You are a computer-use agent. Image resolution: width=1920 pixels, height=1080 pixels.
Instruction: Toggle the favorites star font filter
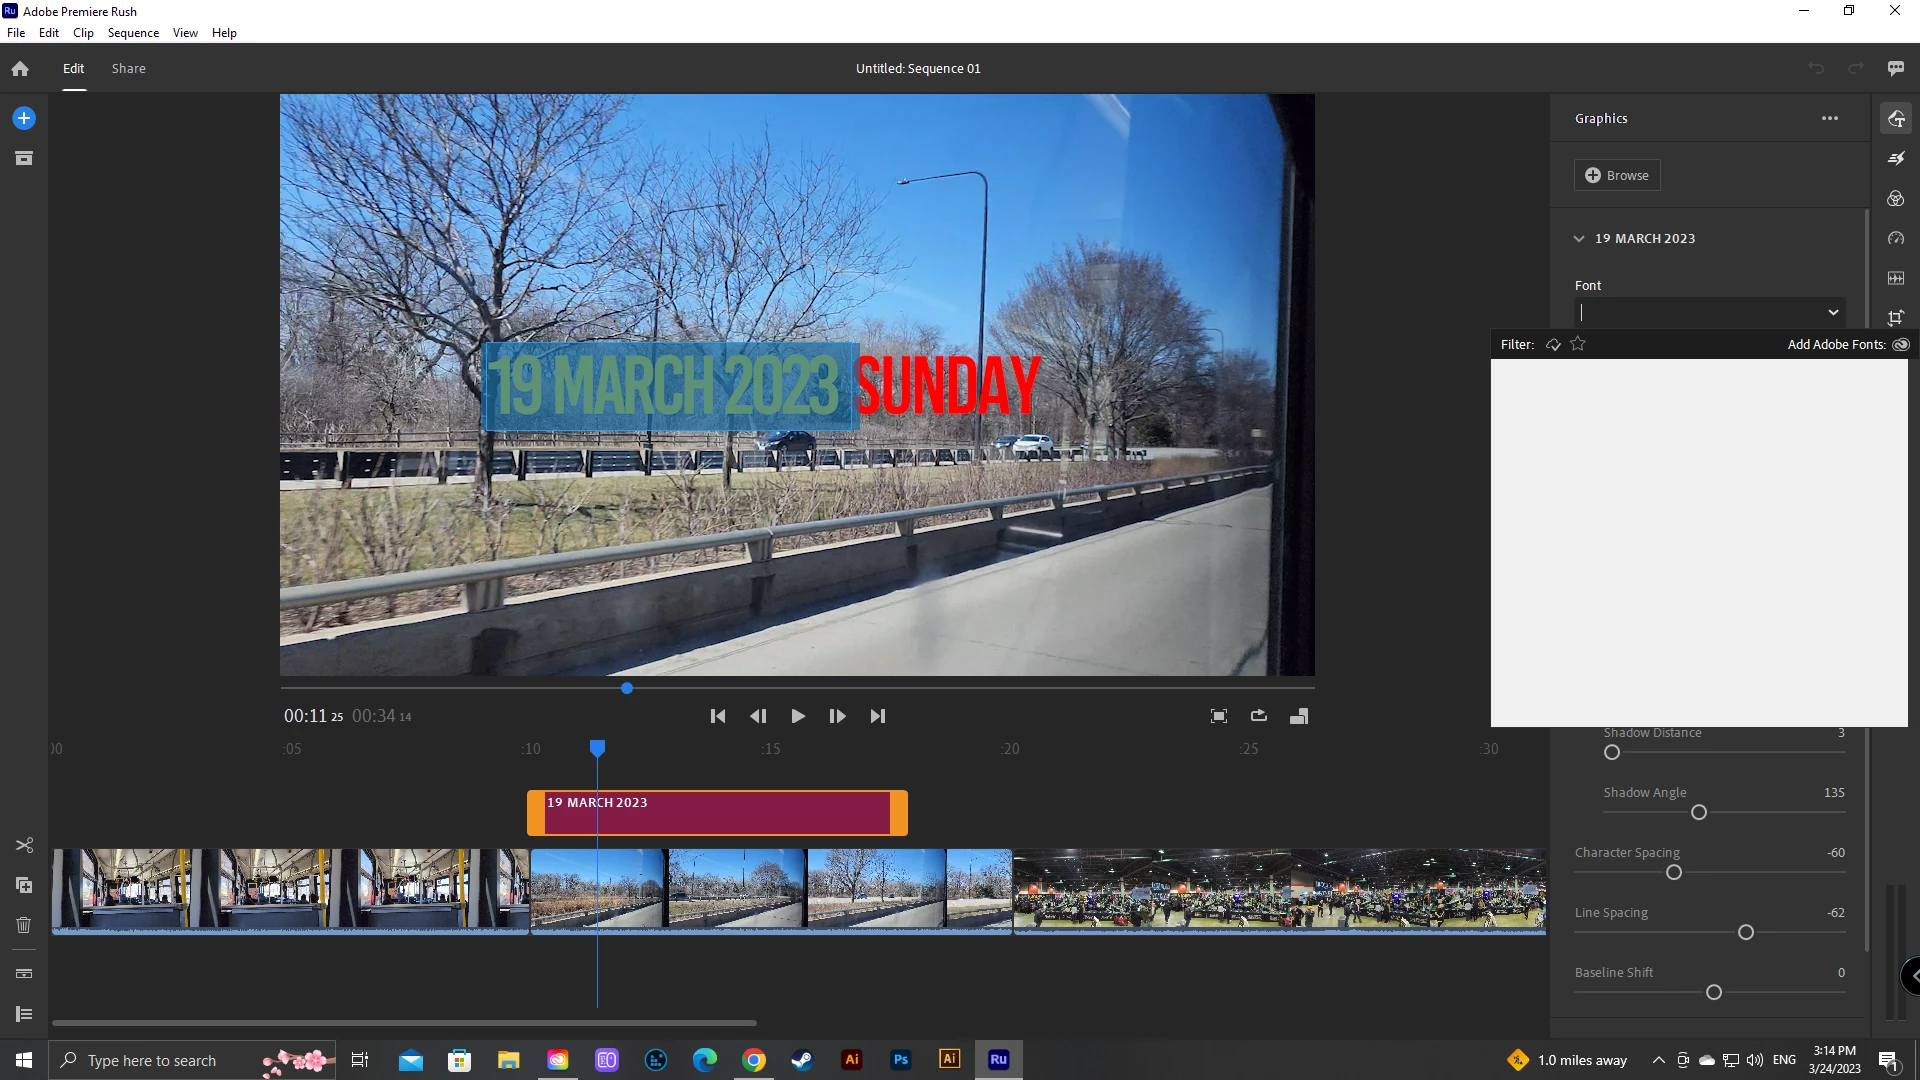[x=1578, y=344]
